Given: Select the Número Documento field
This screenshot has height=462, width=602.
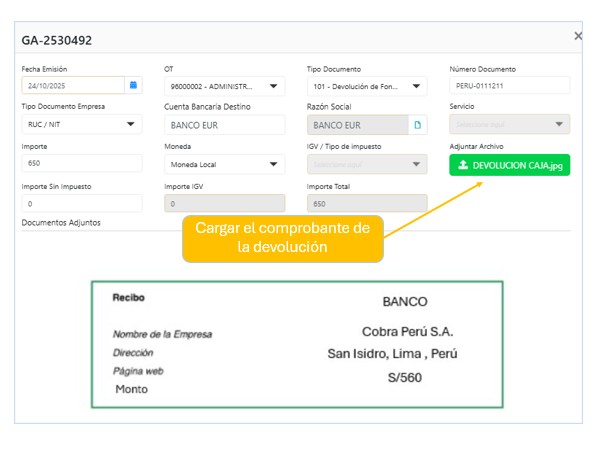Looking at the screenshot, I should tap(509, 86).
